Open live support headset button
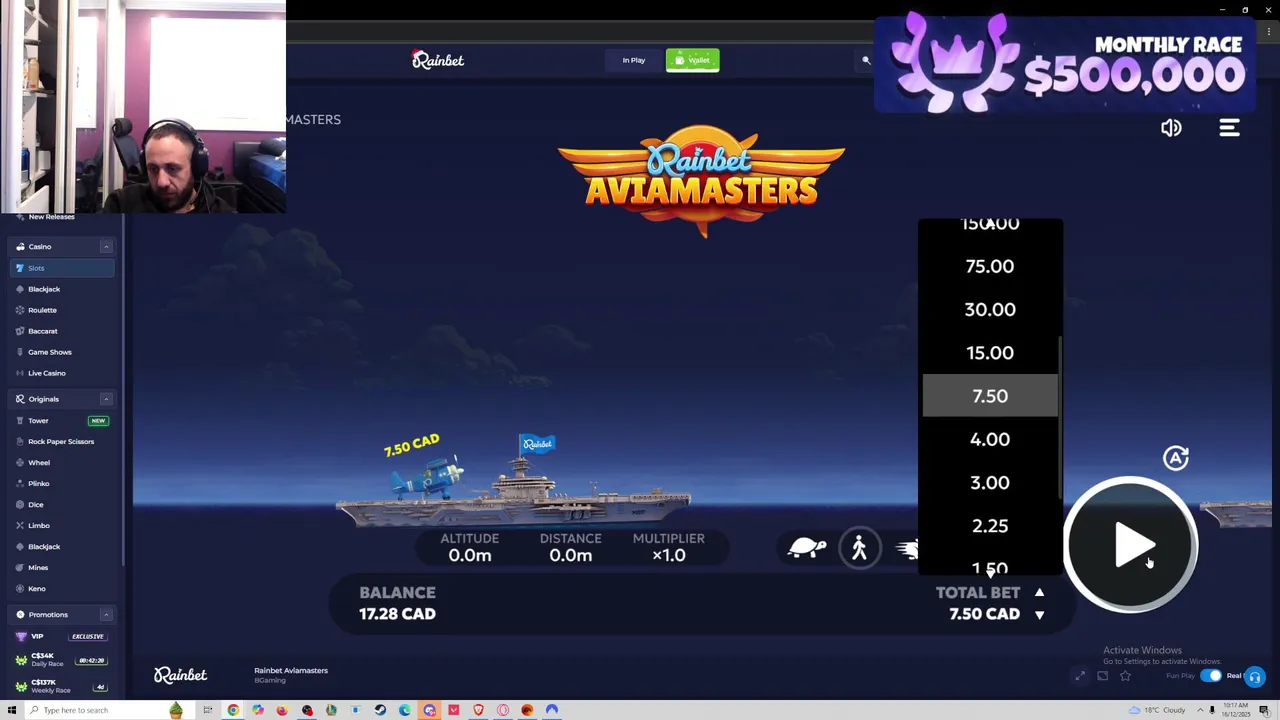Viewport: 1280px width, 720px height. (1255, 677)
